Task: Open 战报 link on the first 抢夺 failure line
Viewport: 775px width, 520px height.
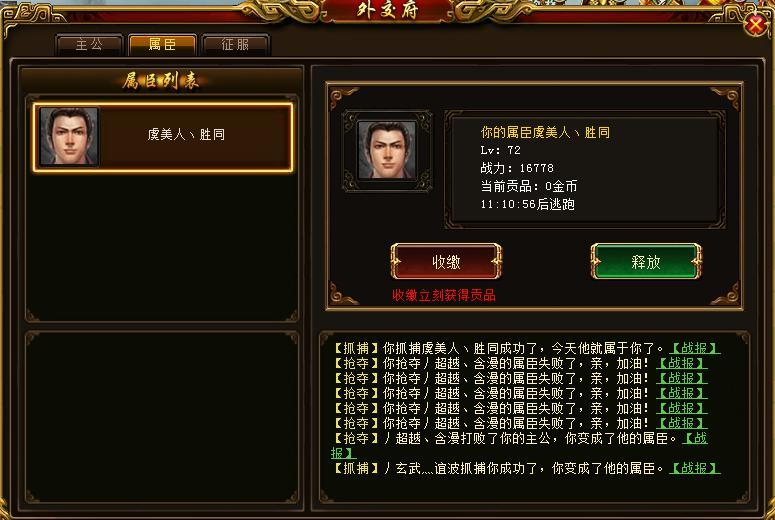Action: click(x=682, y=363)
